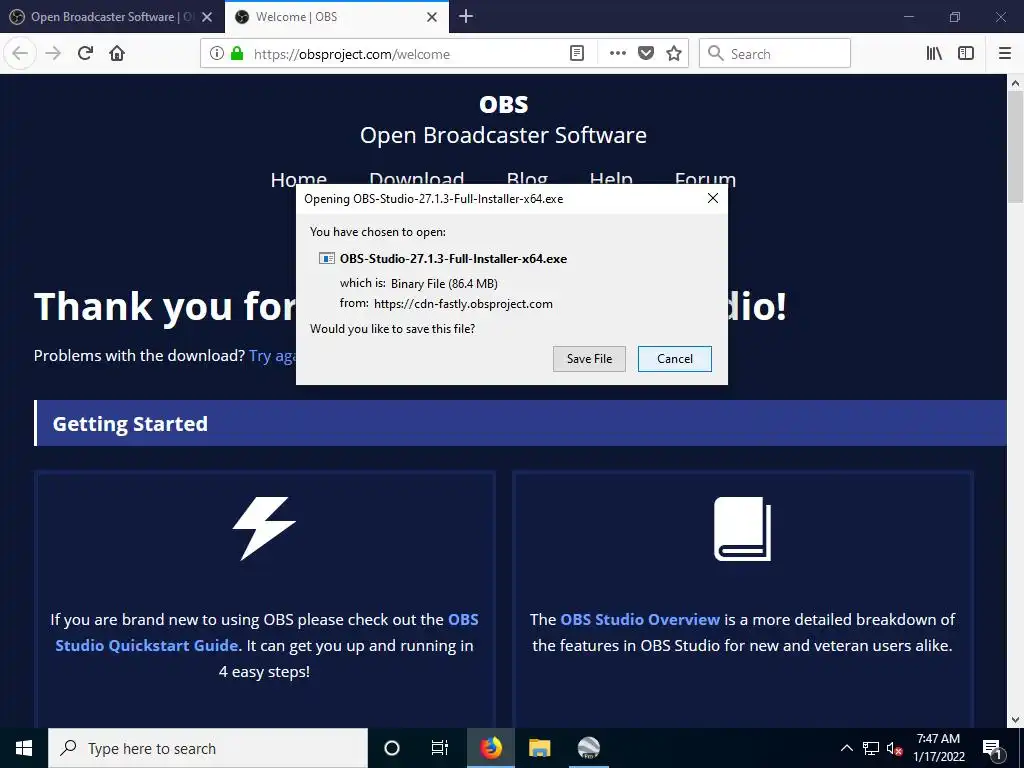The height and width of the screenshot is (768, 1024).
Task: Open the Blog navigation link
Action: [x=527, y=179]
